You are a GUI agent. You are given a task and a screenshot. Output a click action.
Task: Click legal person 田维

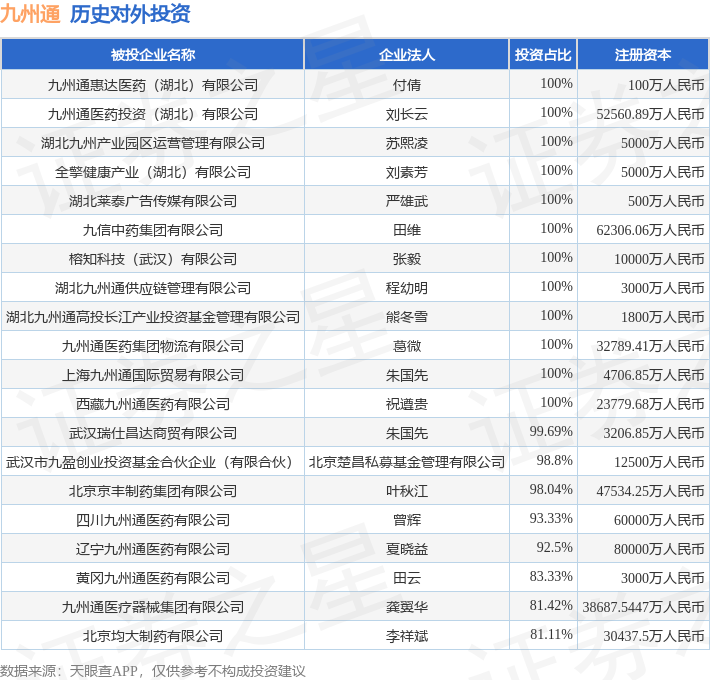[407, 230]
